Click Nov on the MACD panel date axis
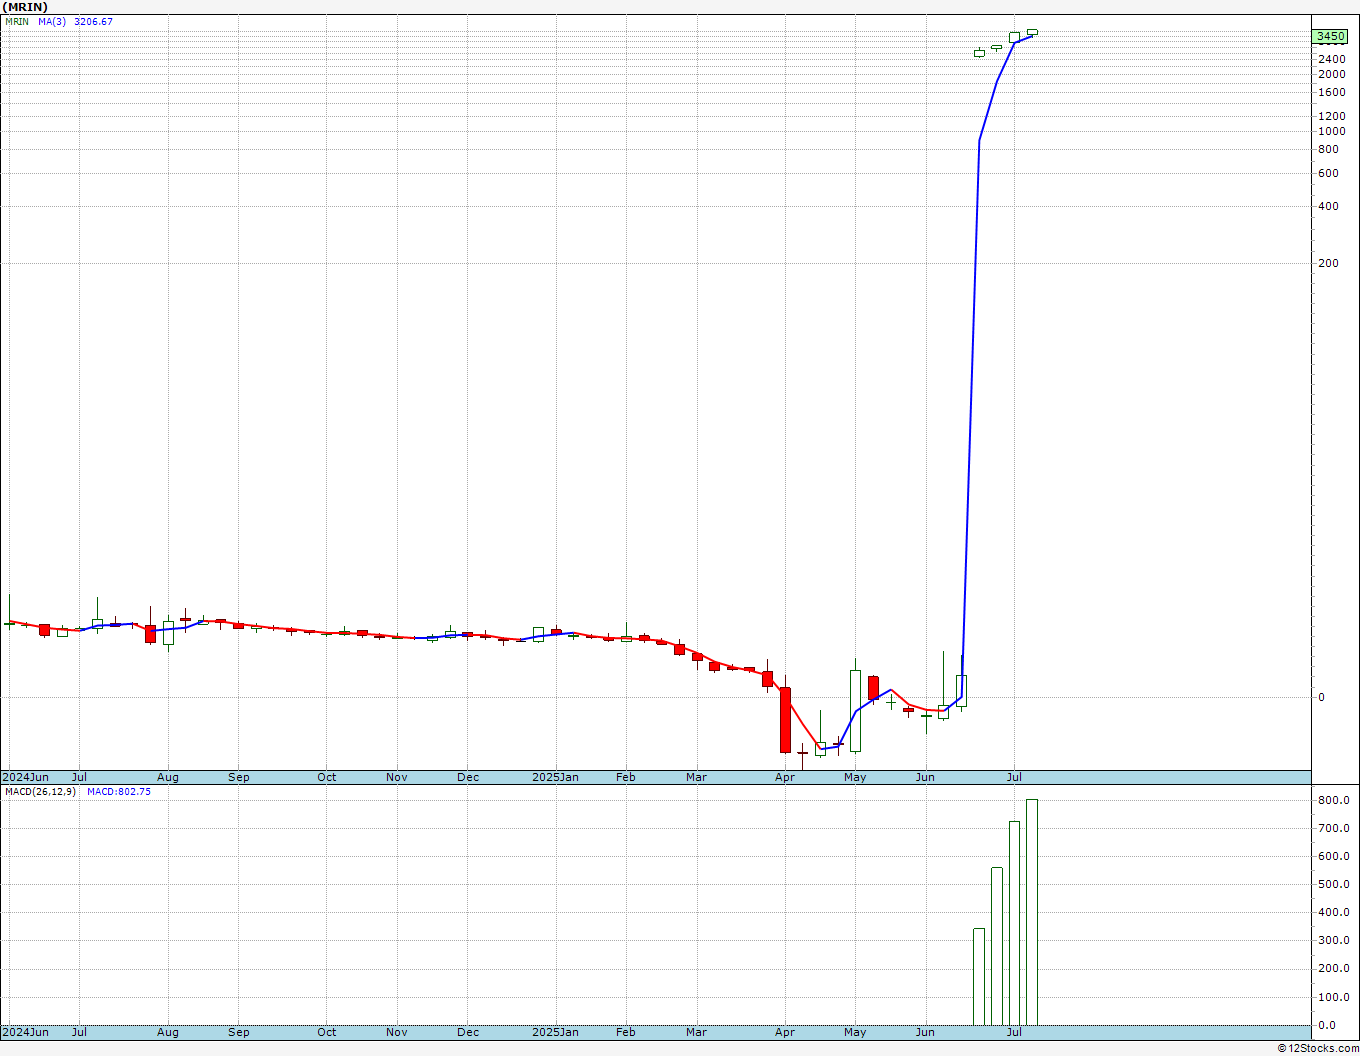This screenshot has height=1056, width=1360. [x=397, y=1032]
